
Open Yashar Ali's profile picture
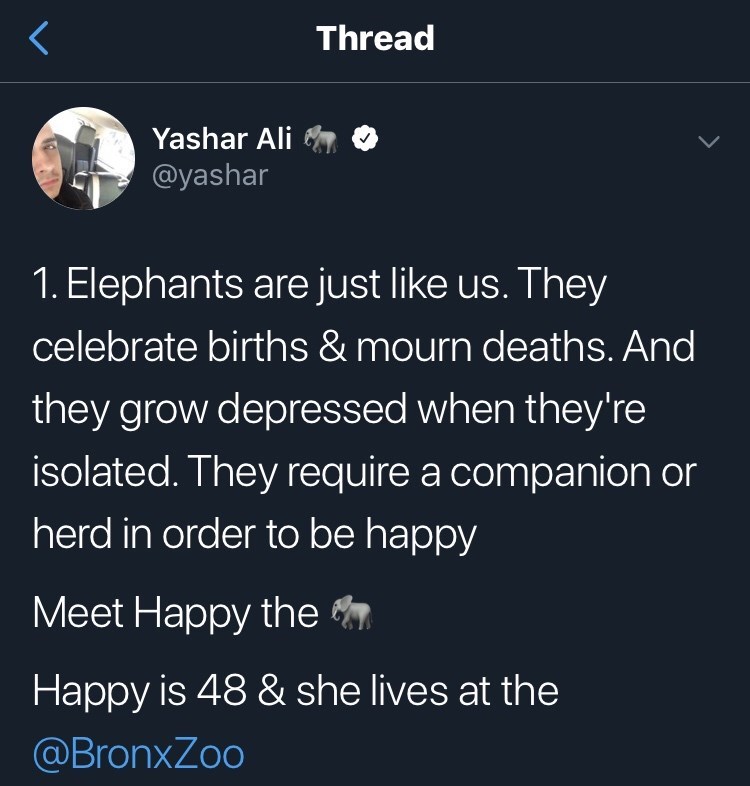(84, 158)
